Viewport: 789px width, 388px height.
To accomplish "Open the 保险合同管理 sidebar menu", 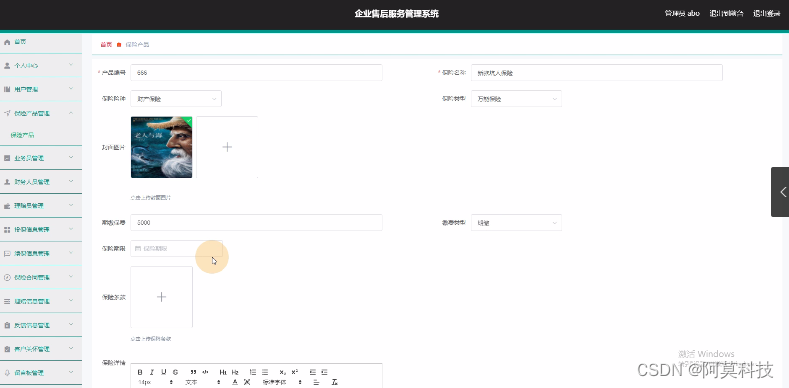I will (41, 277).
